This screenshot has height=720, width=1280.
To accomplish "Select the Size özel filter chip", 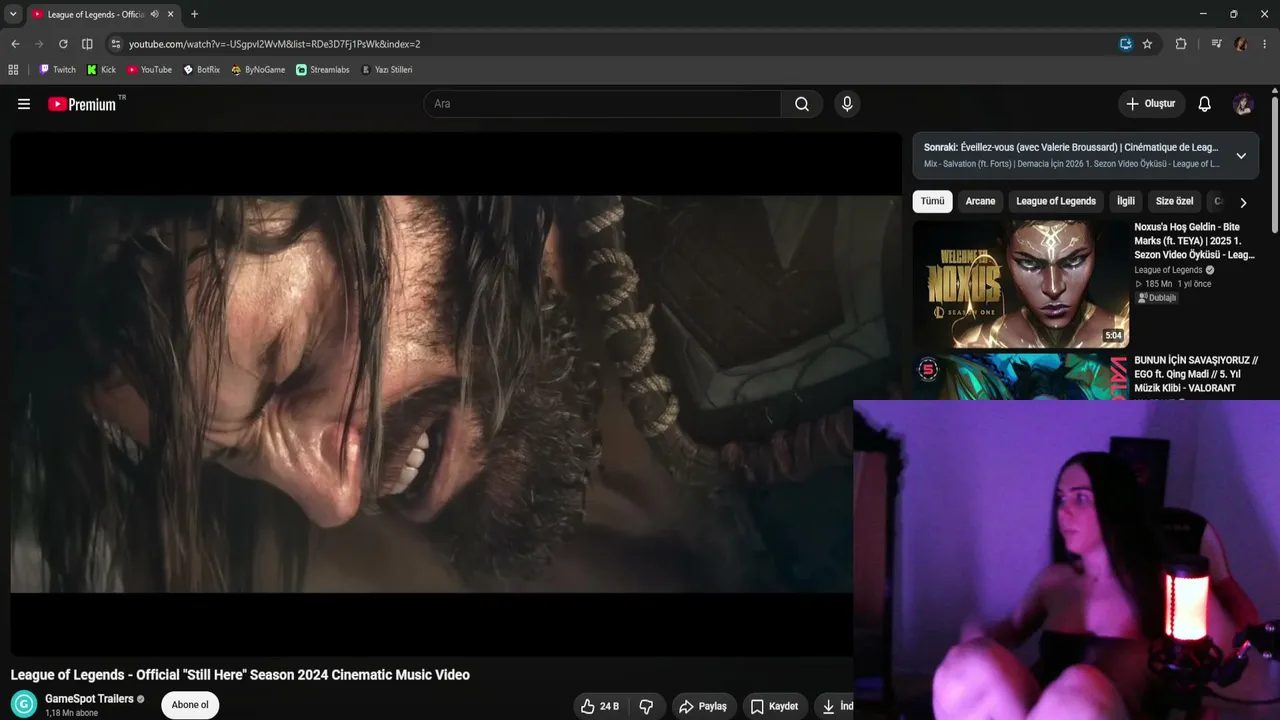I will click(x=1175, y=201).
